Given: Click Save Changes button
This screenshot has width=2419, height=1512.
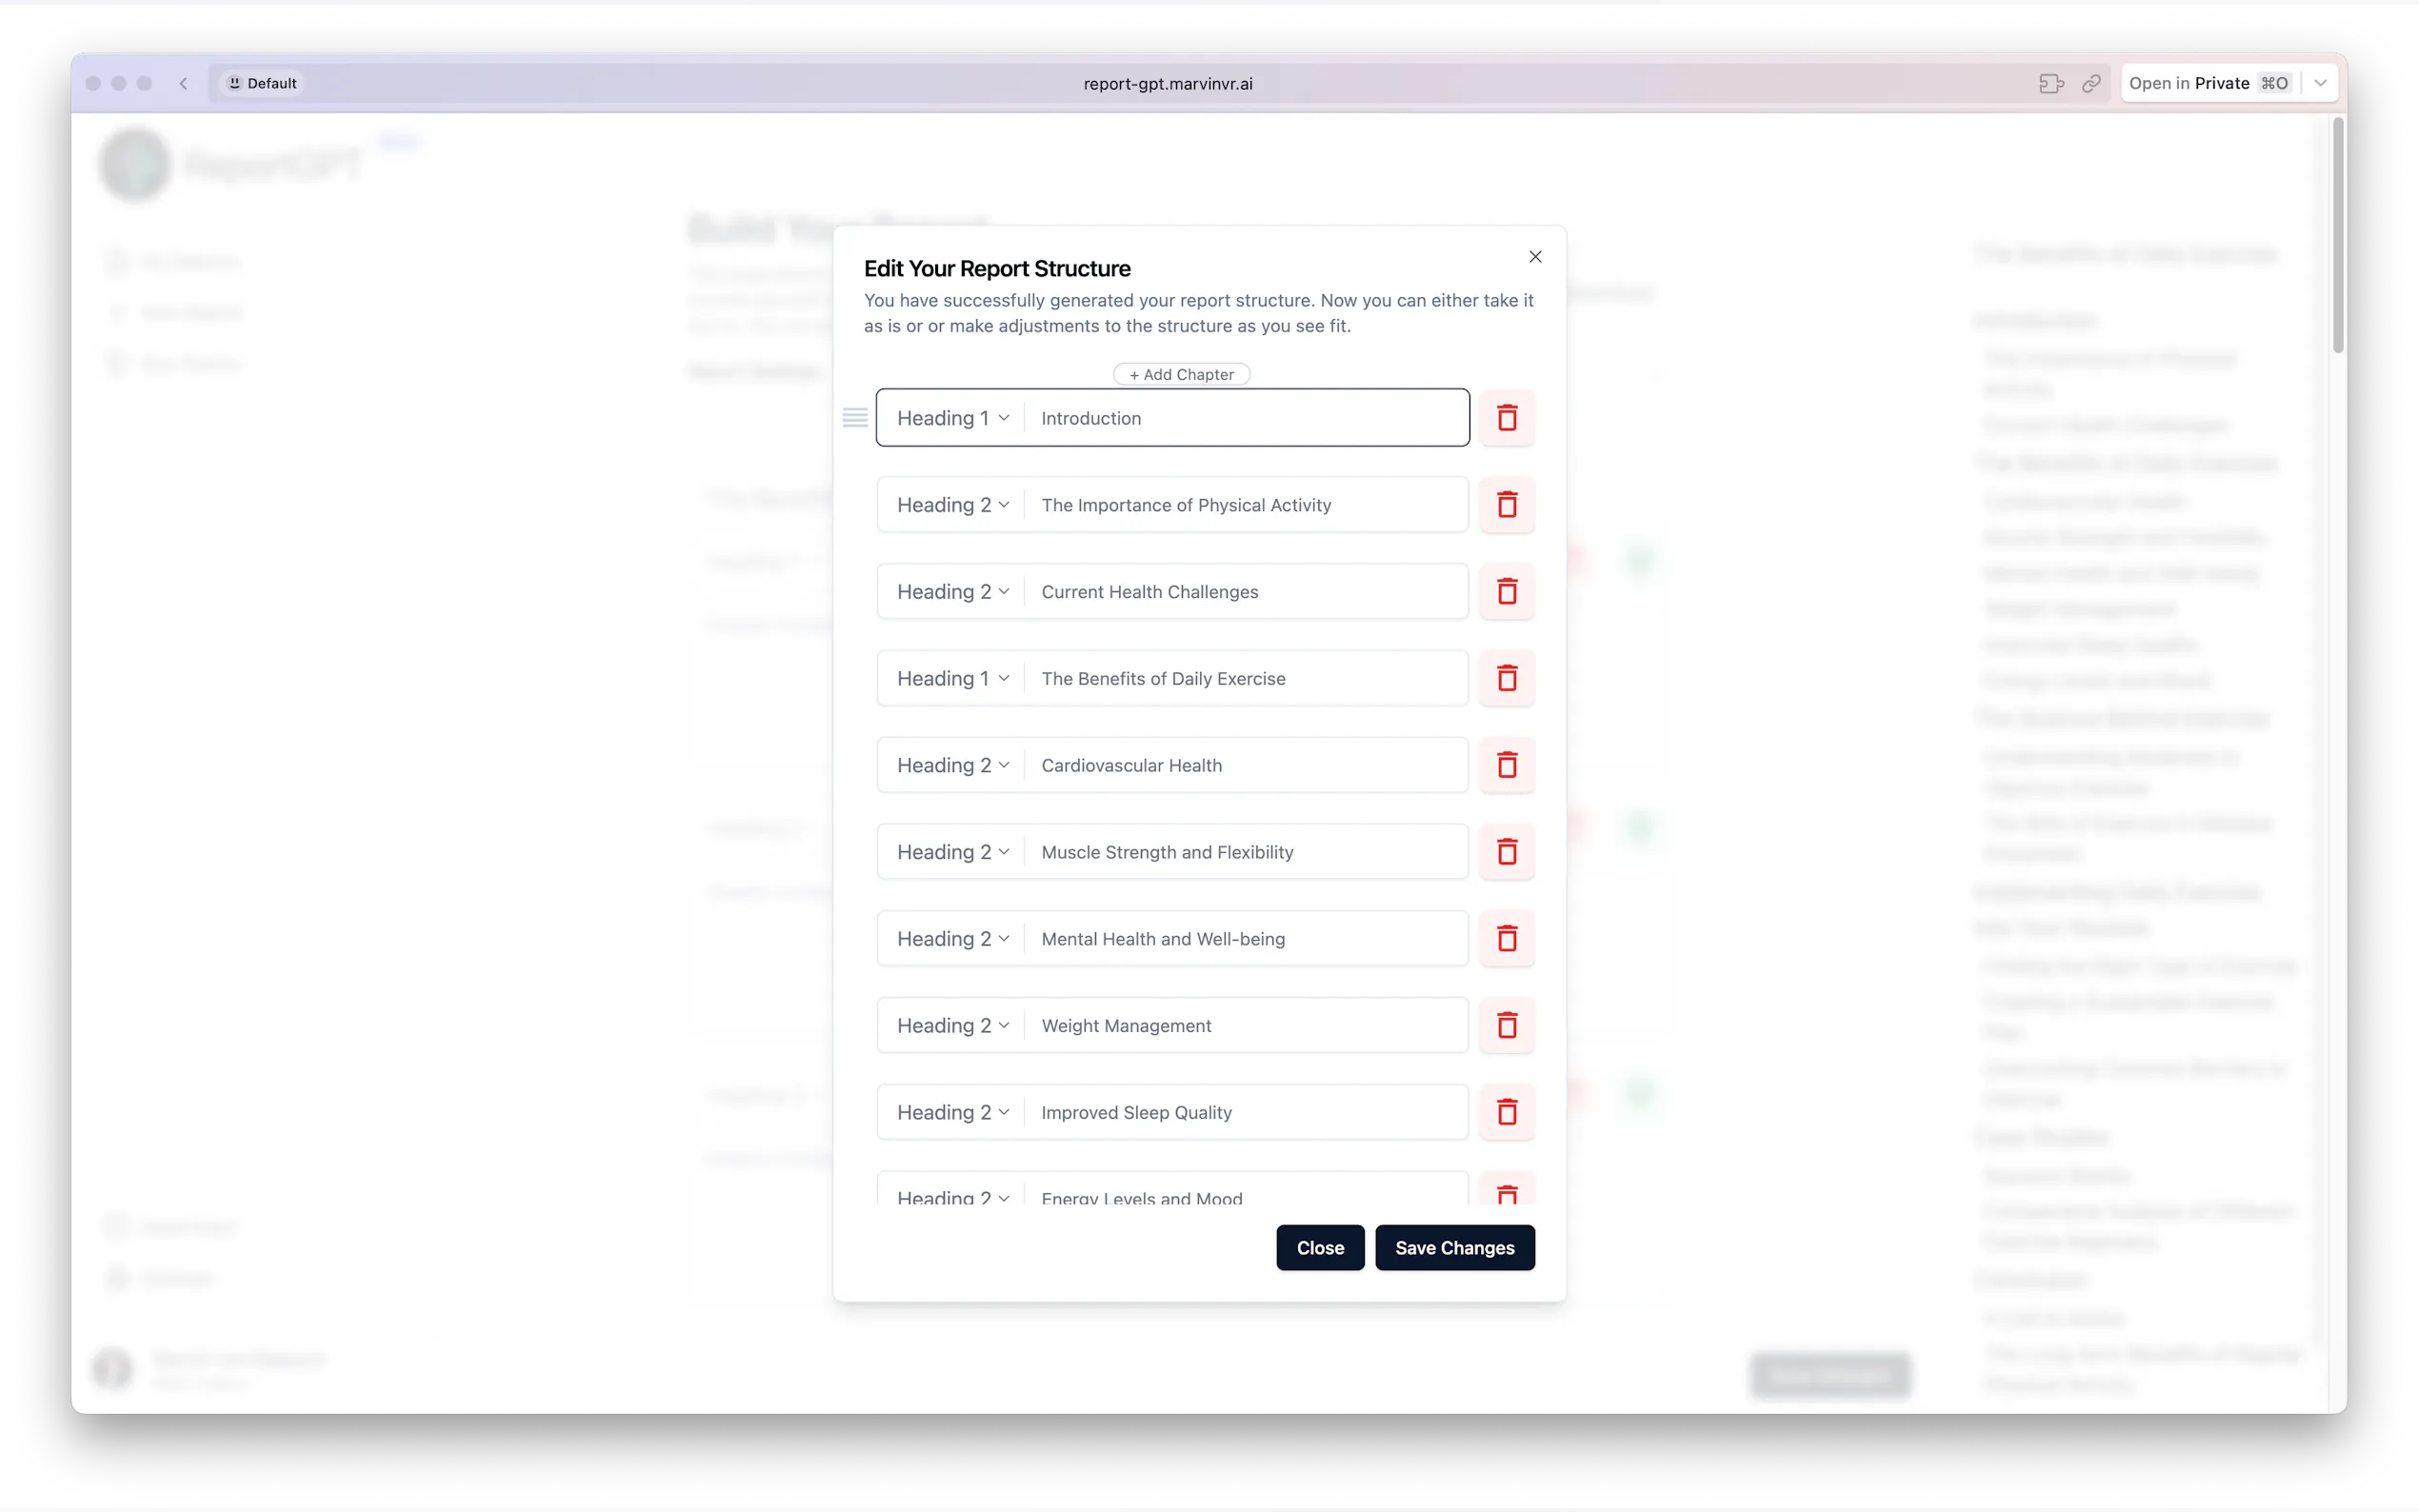Looking at the screenshot, I should click(x=1454, y=1248).
